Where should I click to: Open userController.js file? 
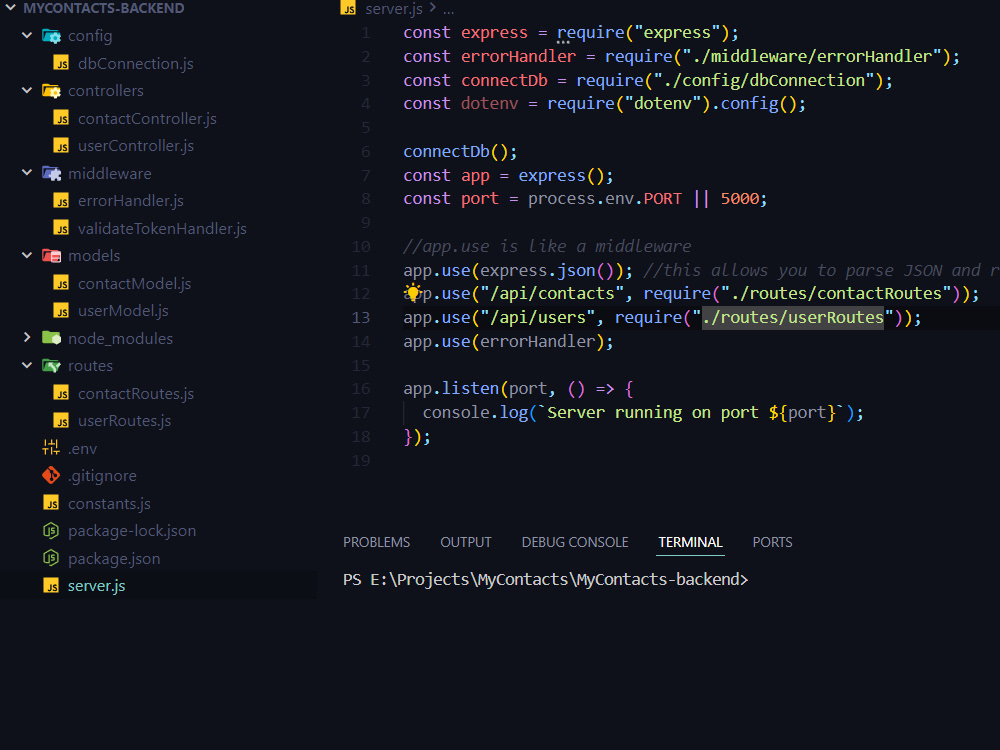tap(136, 146)
